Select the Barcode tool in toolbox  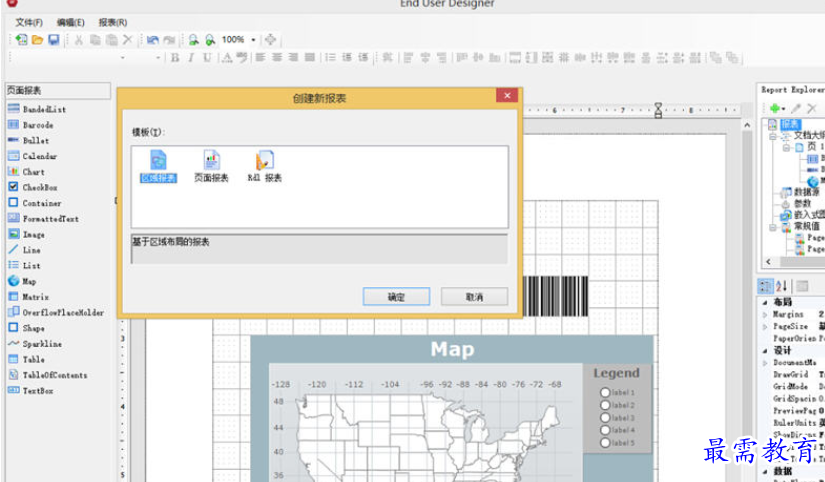coord(38,125)
